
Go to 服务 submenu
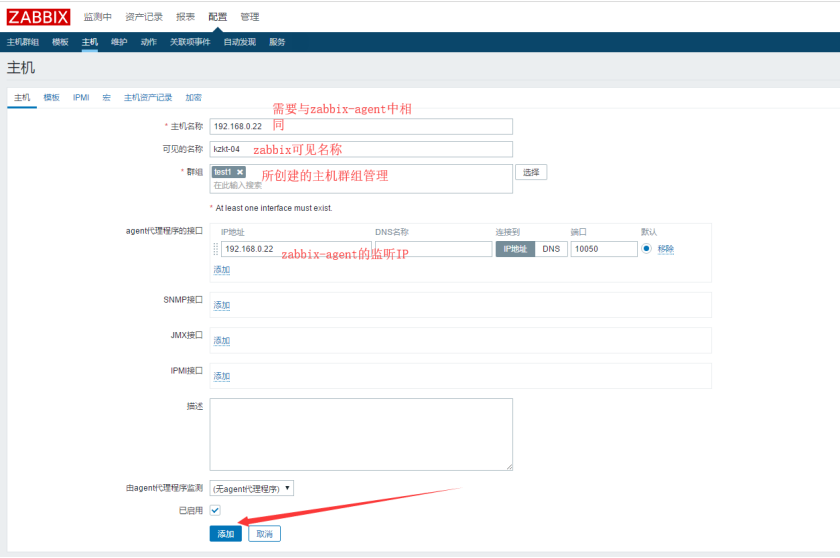pyautogui.click(x=277, y=42)
